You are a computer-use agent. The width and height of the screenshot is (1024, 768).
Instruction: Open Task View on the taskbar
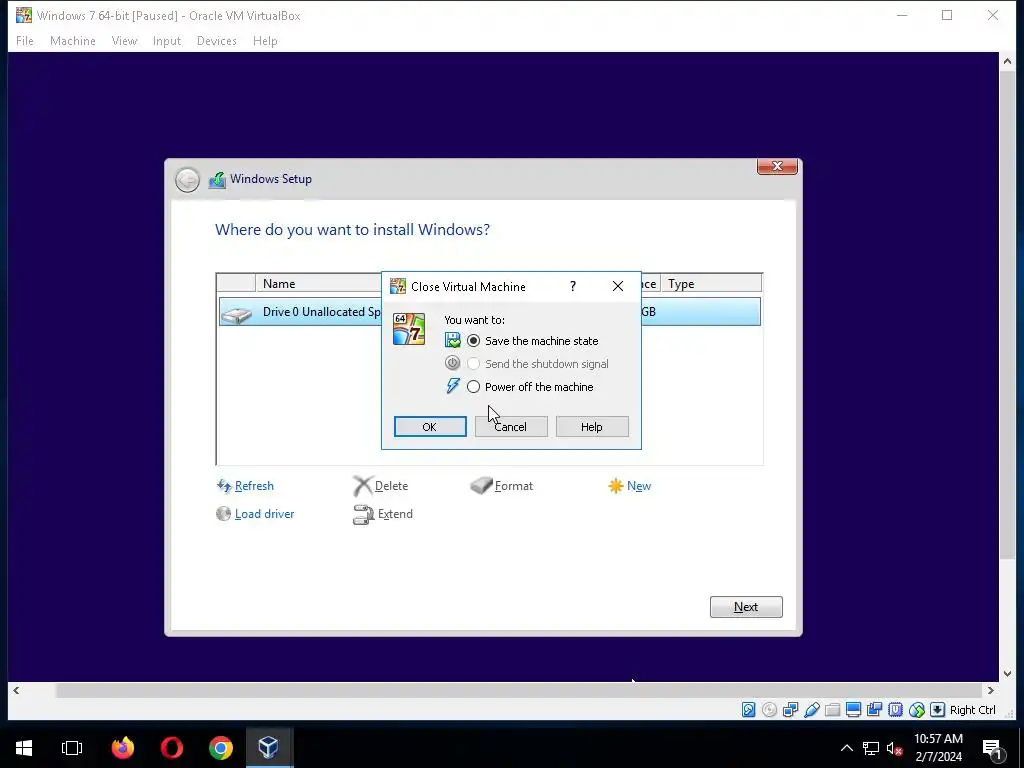(x=72, y=748)
